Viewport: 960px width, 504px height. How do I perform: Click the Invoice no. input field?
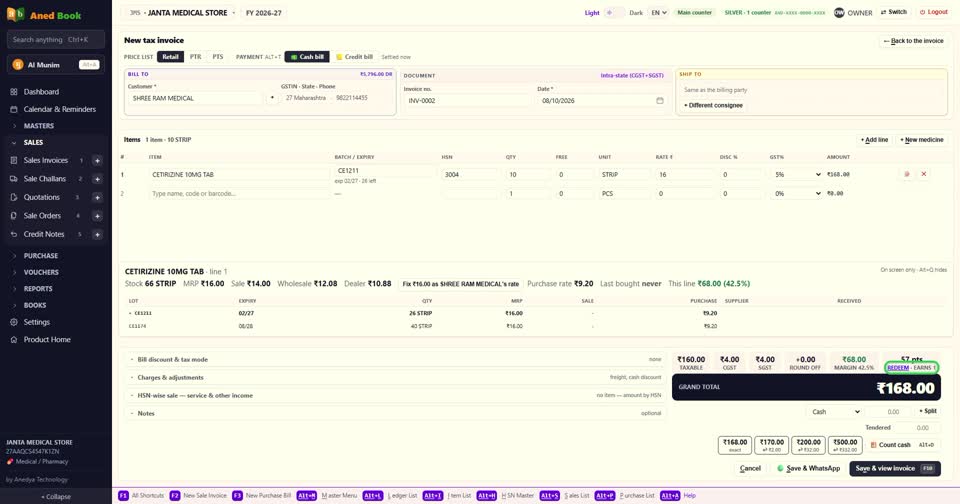pos(465,100)
